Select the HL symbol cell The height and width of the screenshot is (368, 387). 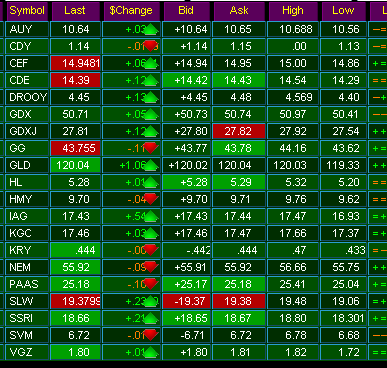(x=27, y=182)
